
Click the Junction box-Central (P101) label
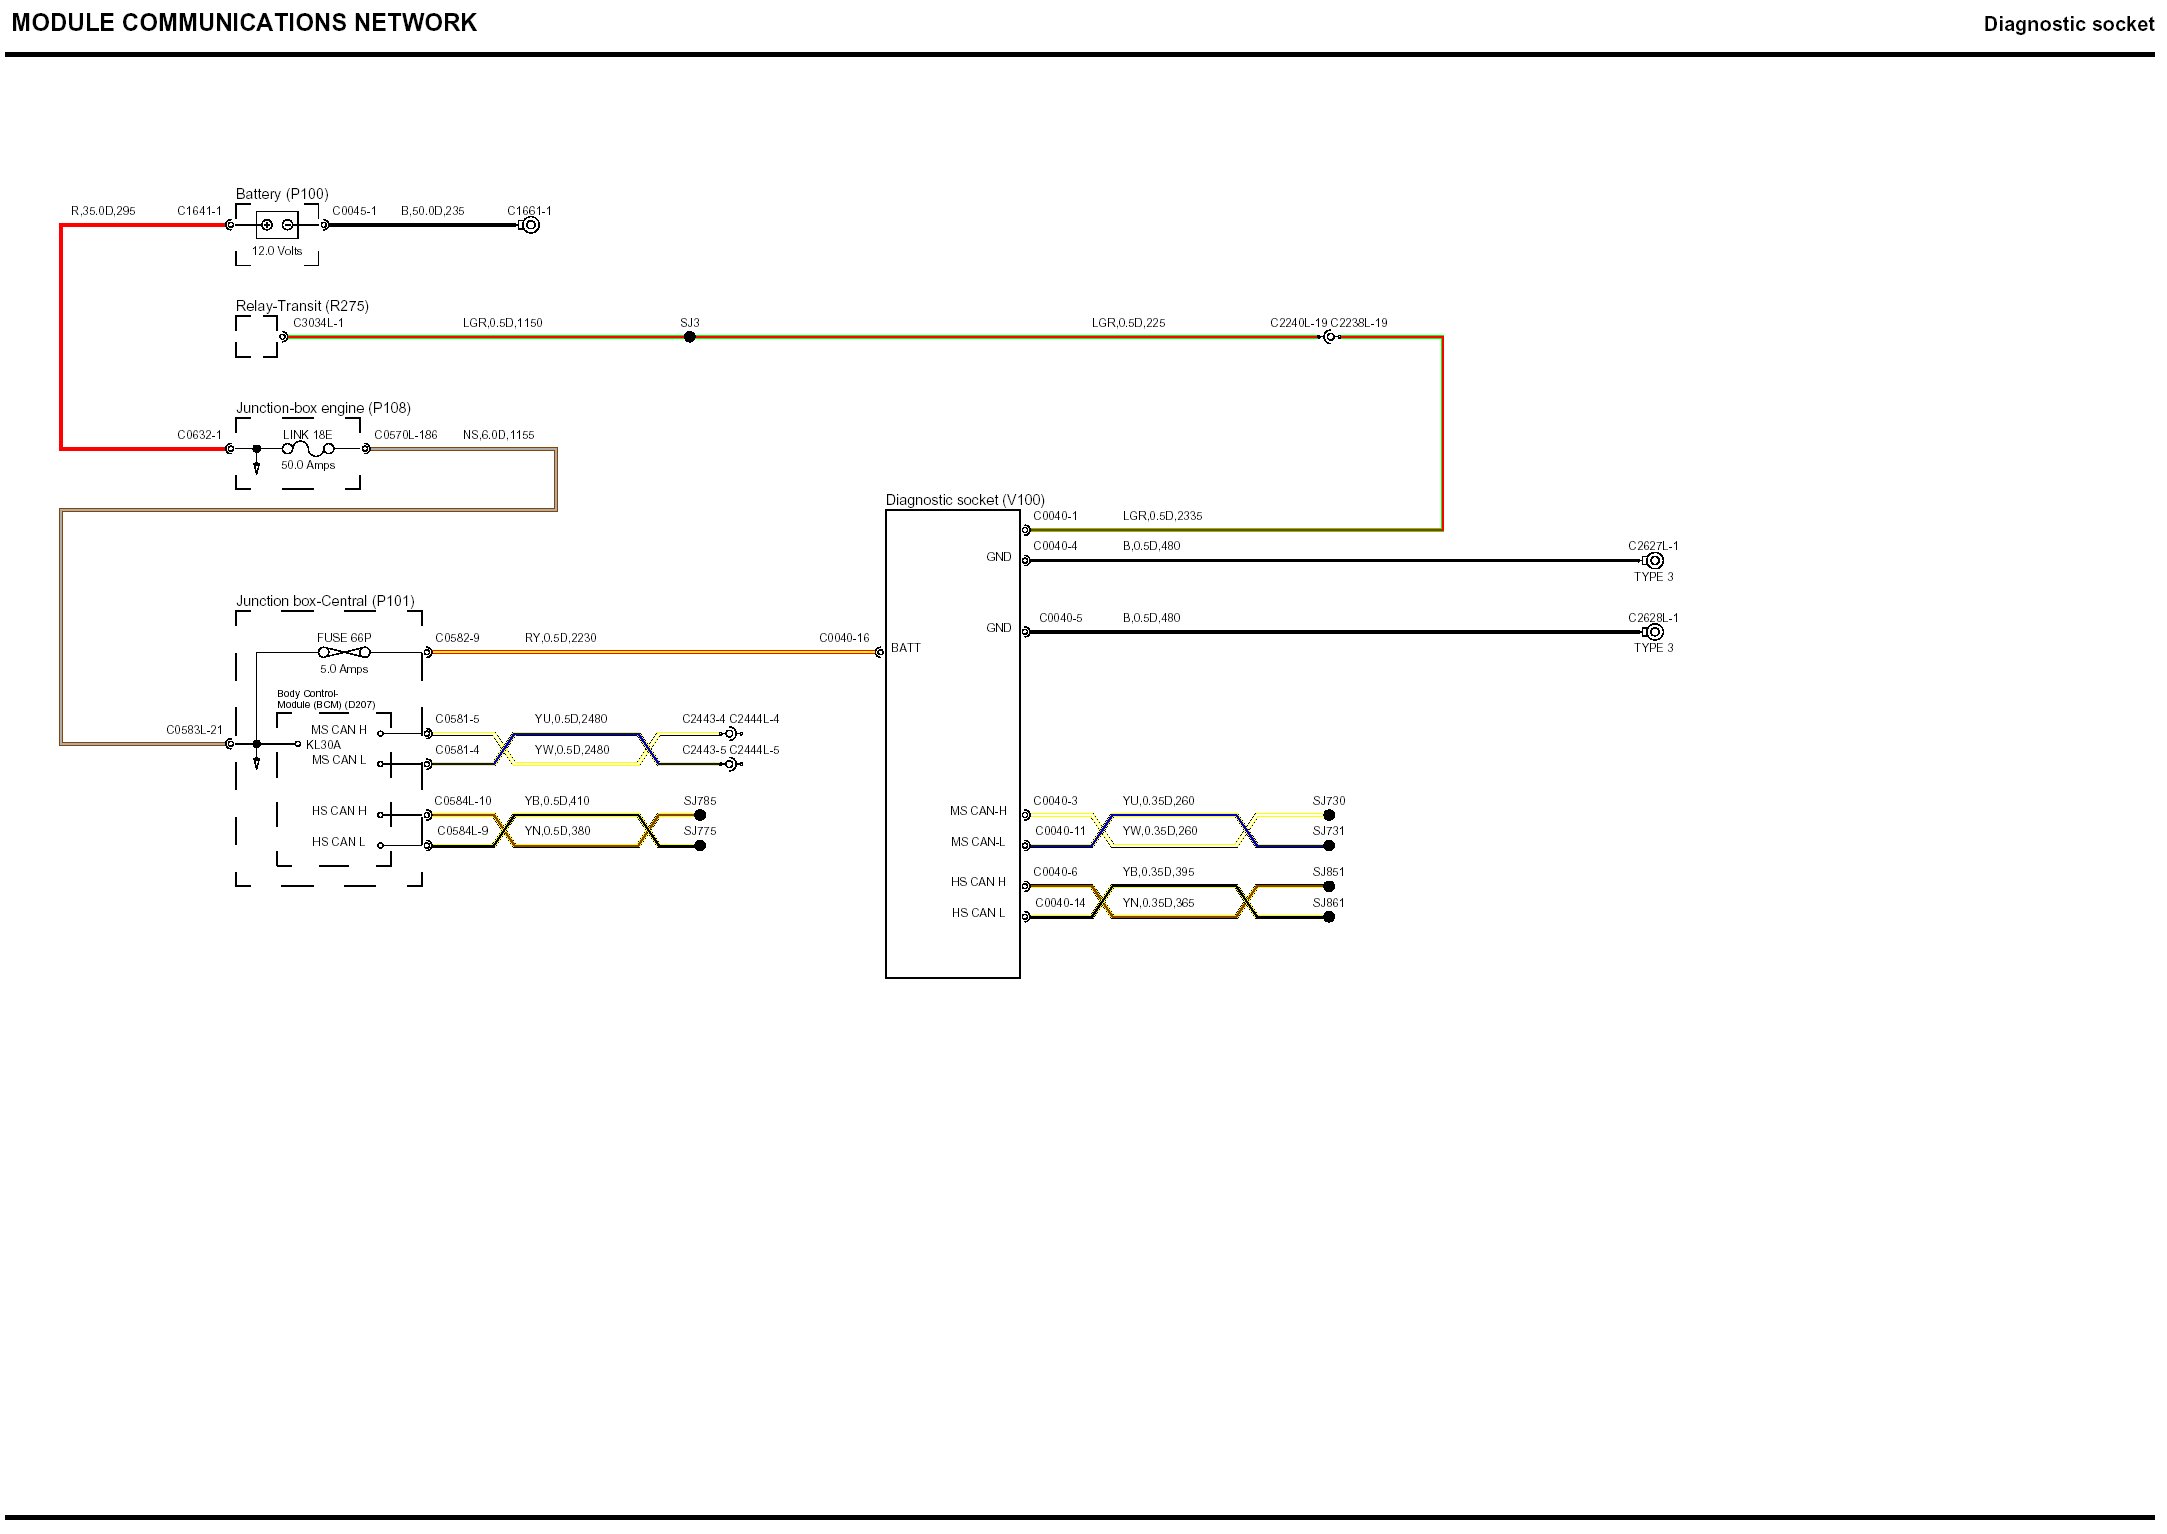pyautogui.click(x=325, y=601)
